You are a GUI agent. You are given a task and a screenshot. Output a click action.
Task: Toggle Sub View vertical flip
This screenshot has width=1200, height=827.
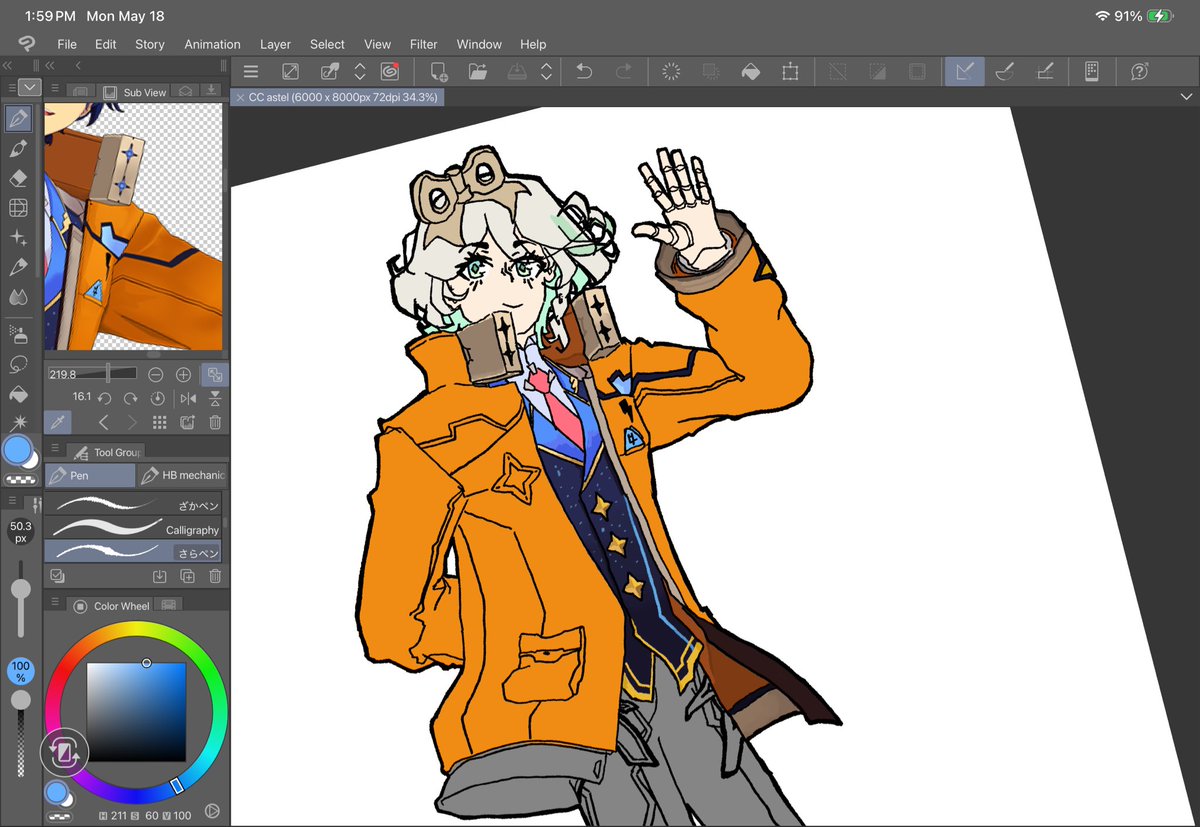215,398
